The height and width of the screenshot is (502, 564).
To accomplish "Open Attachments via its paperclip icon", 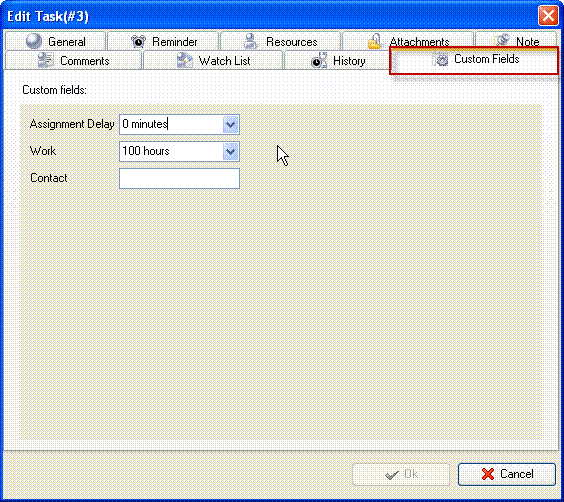I will 374,41.
